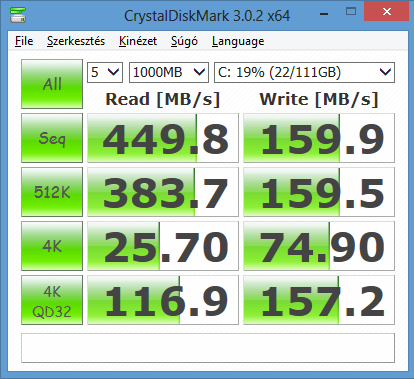Click the 4K read result 25.70
The height and width of the screenshot is (379, 414).
coord(163,246)
